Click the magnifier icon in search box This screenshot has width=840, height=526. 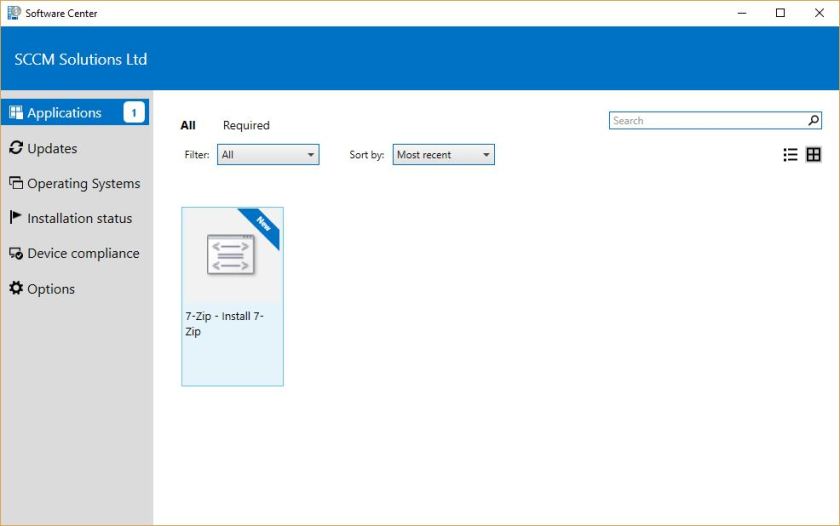(814, 121)
